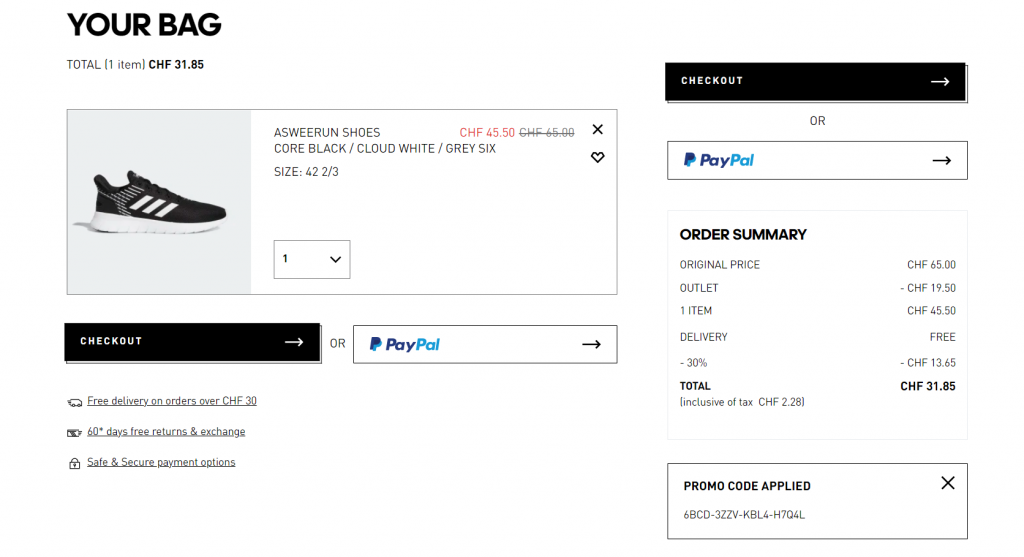Add Asweerun shoes to wishlist with heart

point(598,157)
